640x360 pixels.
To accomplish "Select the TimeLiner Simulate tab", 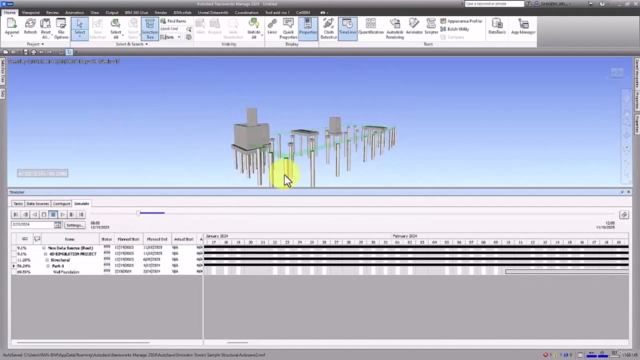I will point(82,203).
